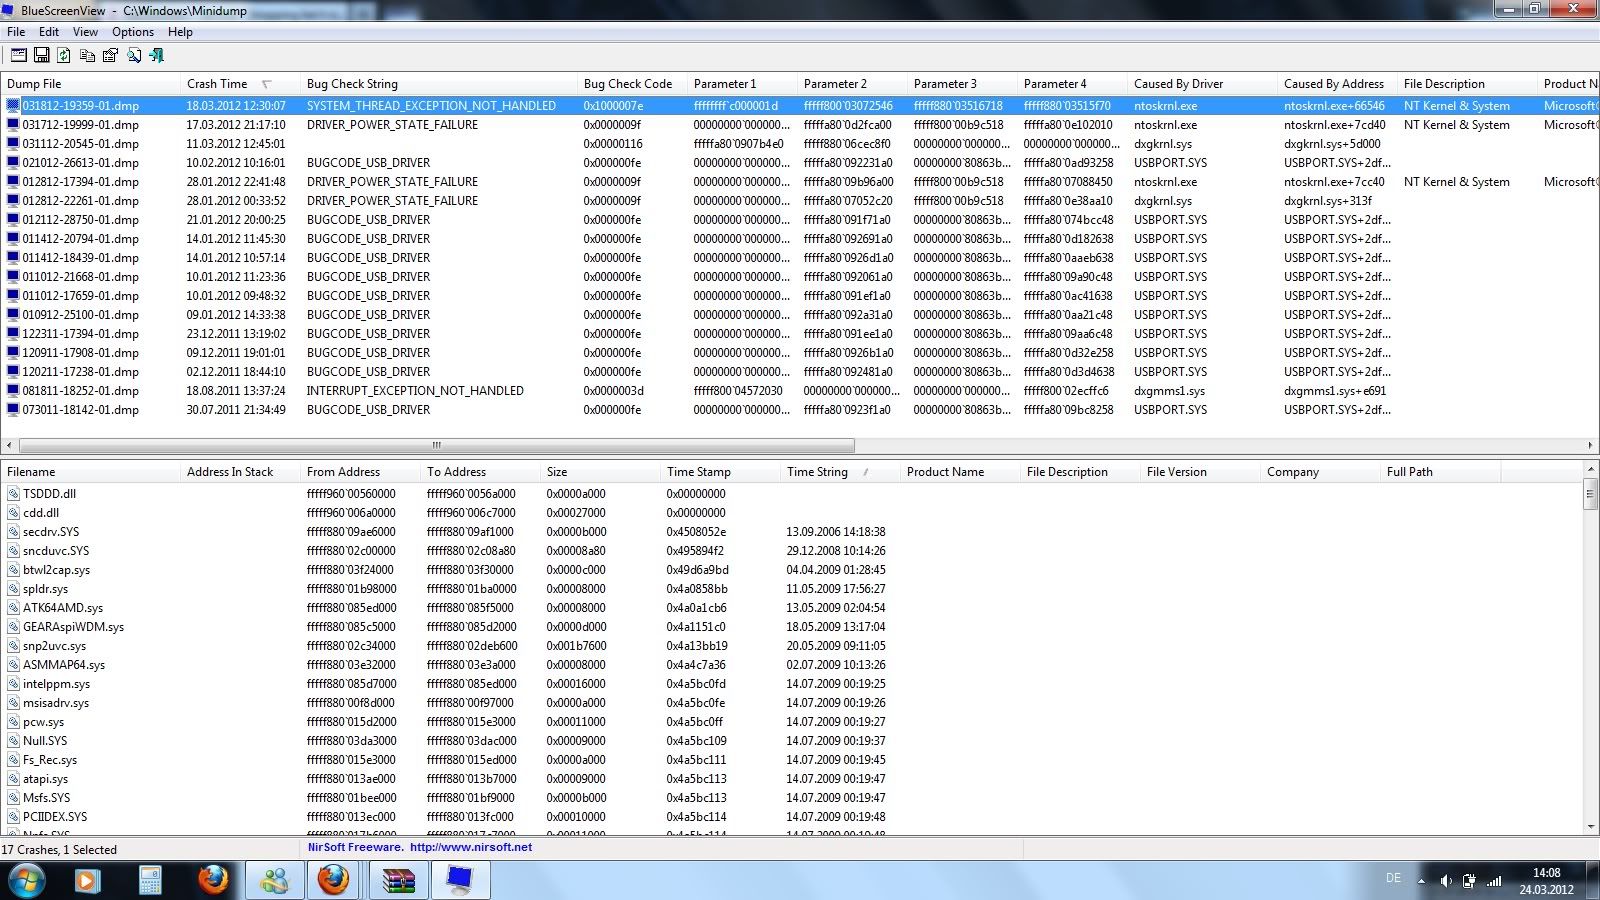Click the Caused By Address column header
The width and height of the screenshot is (1600, 900).
[x=1339, y=84]
